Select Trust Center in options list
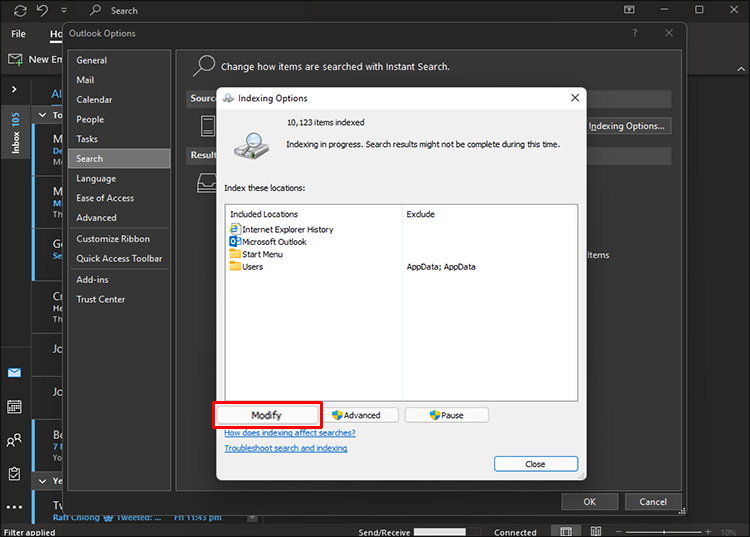The height and width of the screenshot is (537, 750). pos(101,299)
